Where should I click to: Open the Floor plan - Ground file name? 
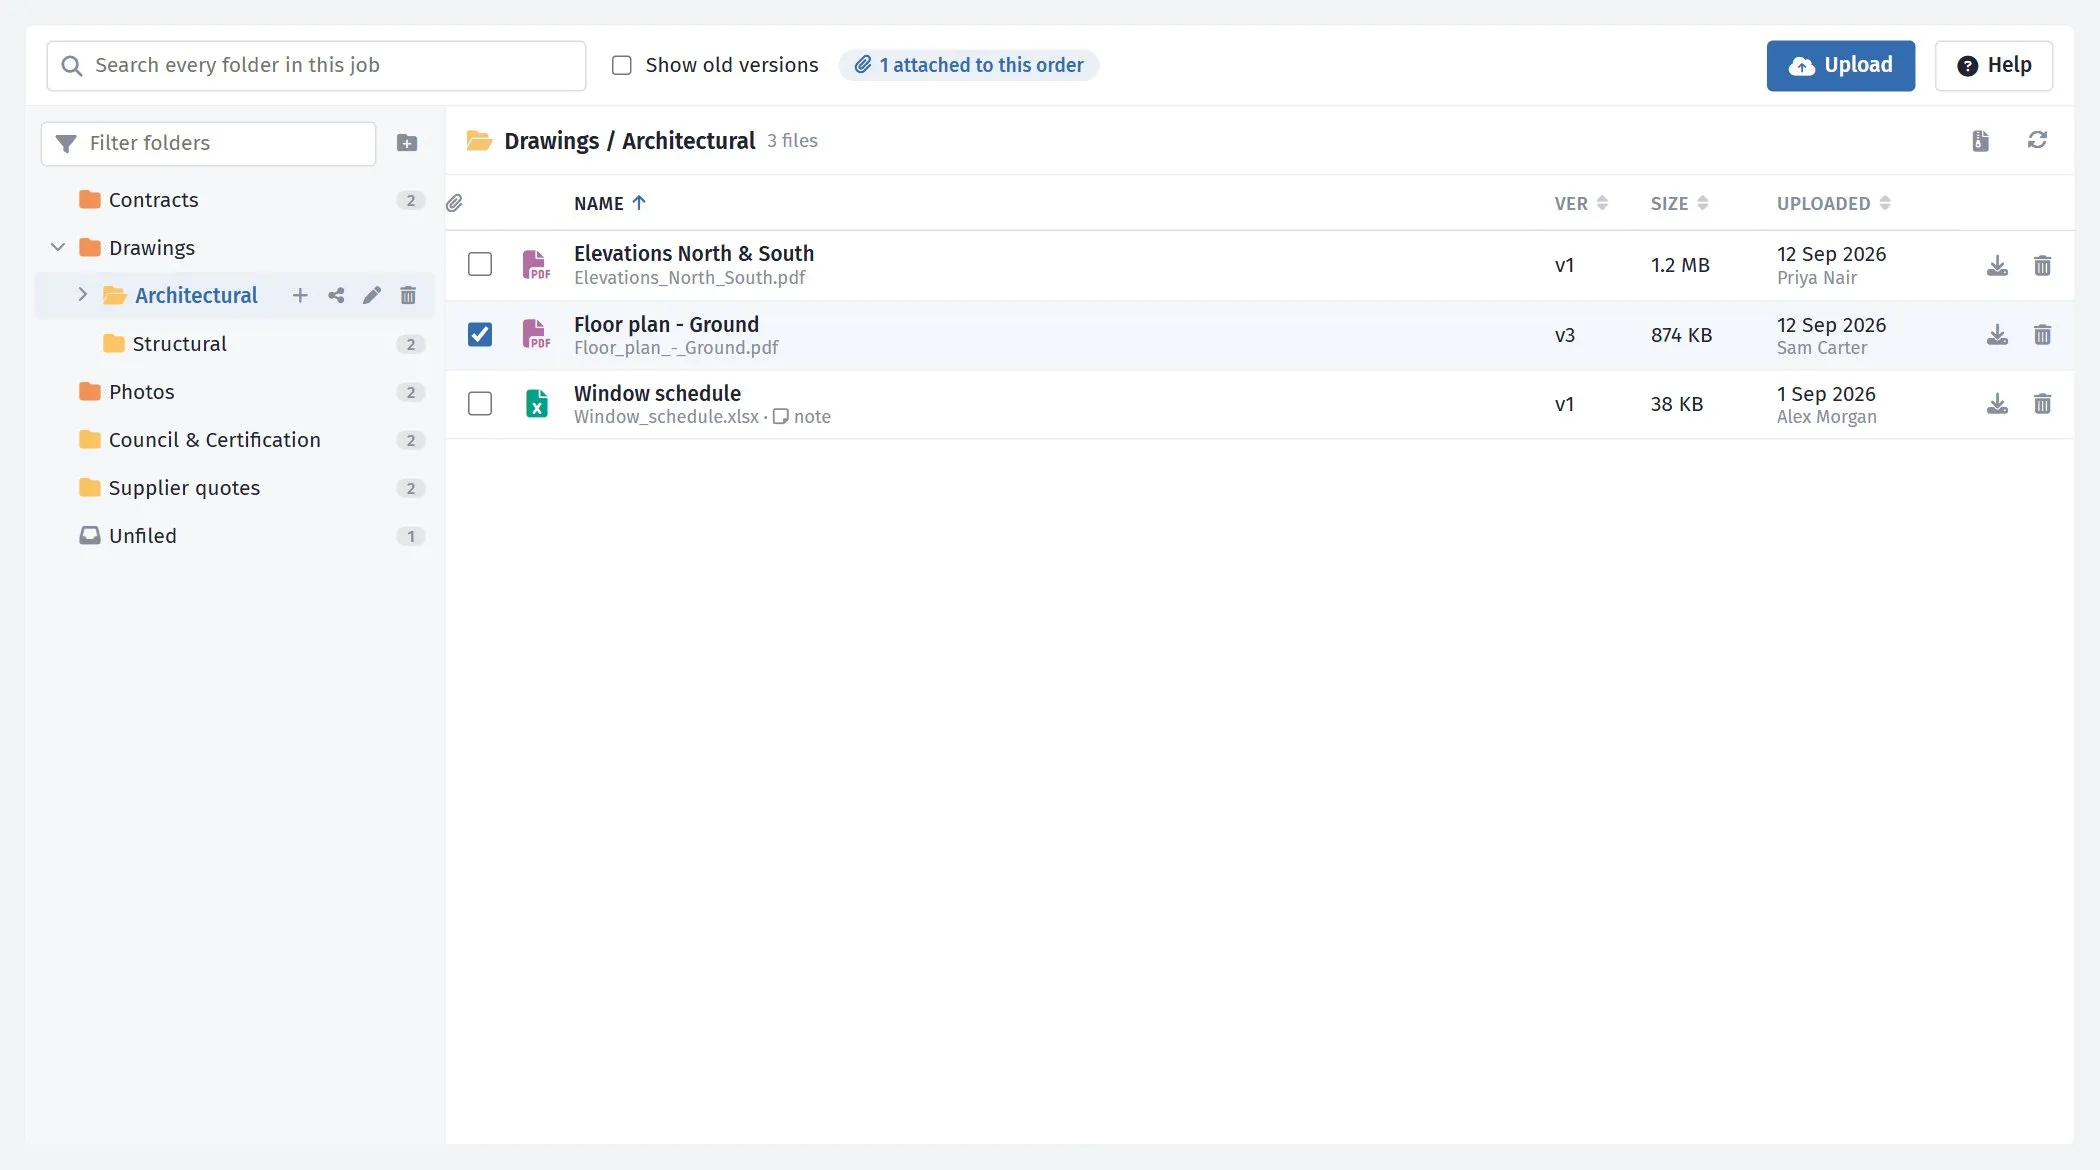(666, 324)
